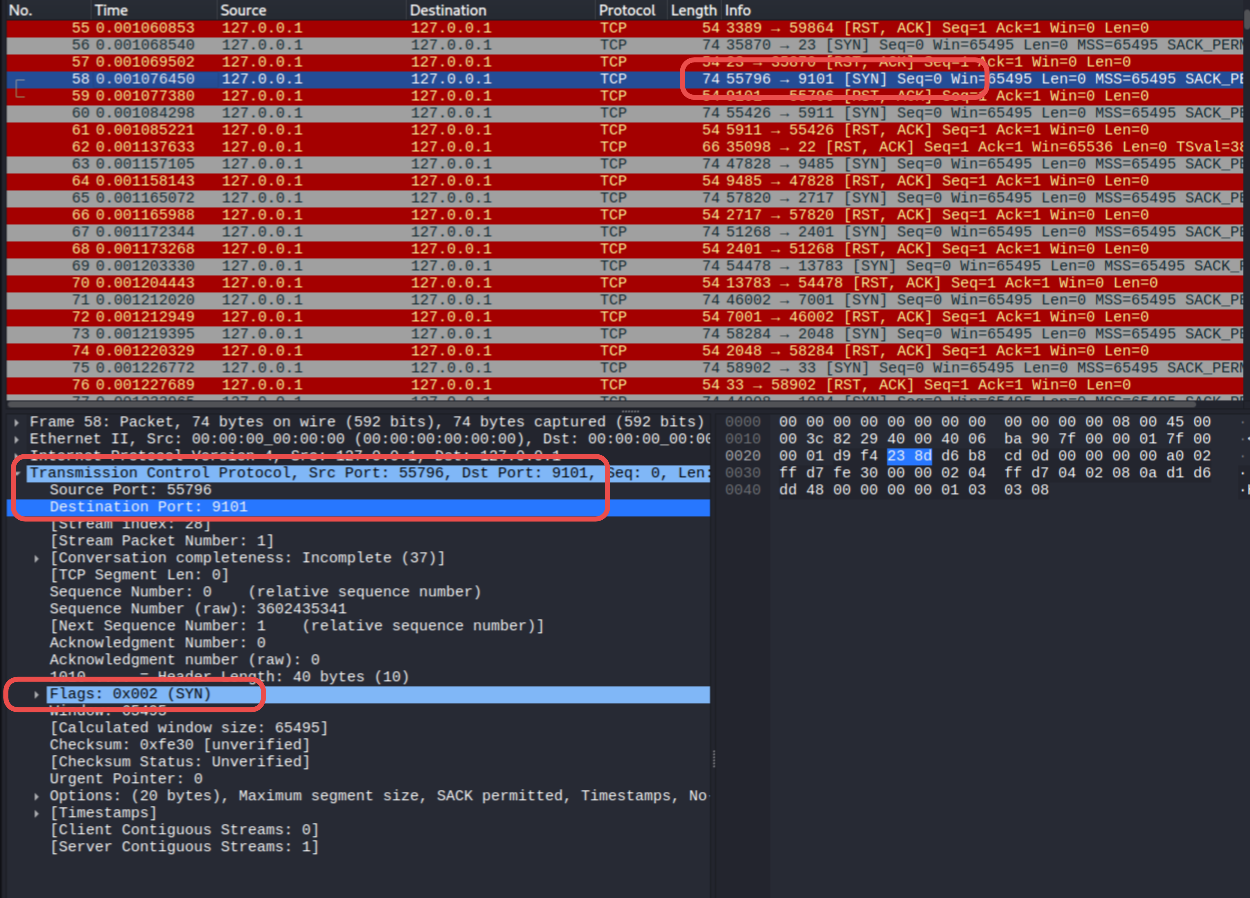Screen dimensions: 1250x898
Task: Select Acknowledgment number (raw): 0
Action: coord(185,660)
